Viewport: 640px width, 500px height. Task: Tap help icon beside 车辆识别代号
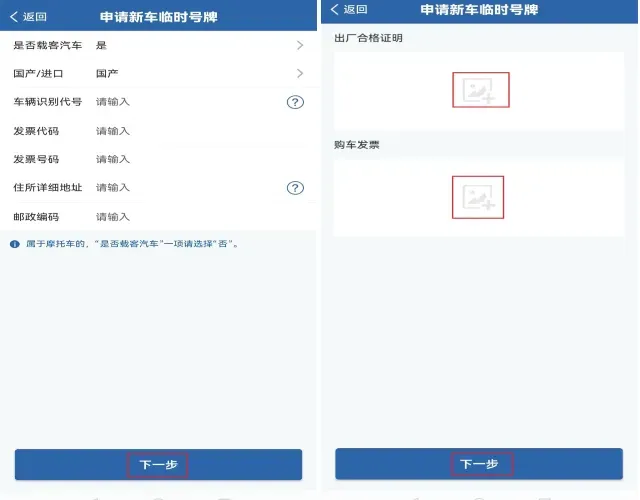pyautogui.click(x=295, y=102)
